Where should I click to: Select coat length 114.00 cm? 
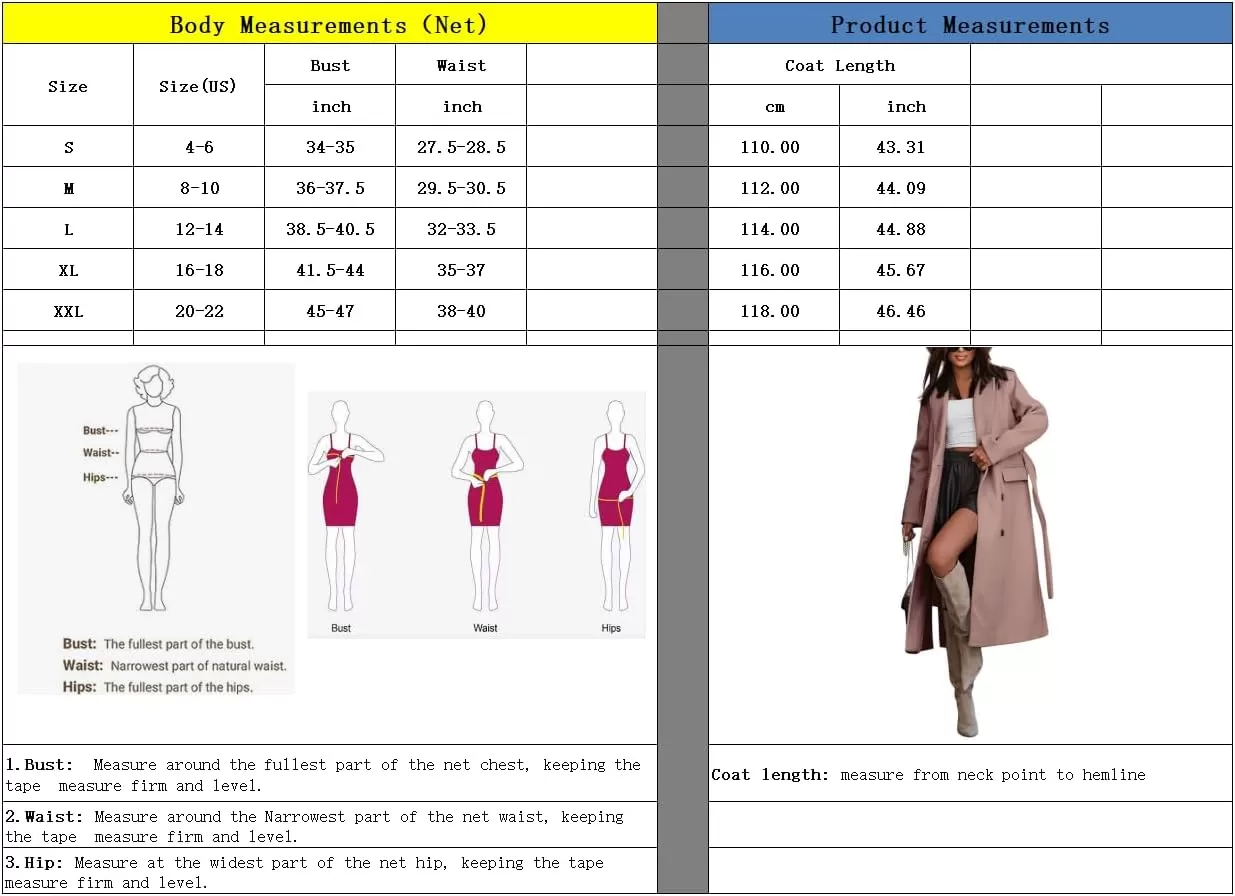point(774,229)
